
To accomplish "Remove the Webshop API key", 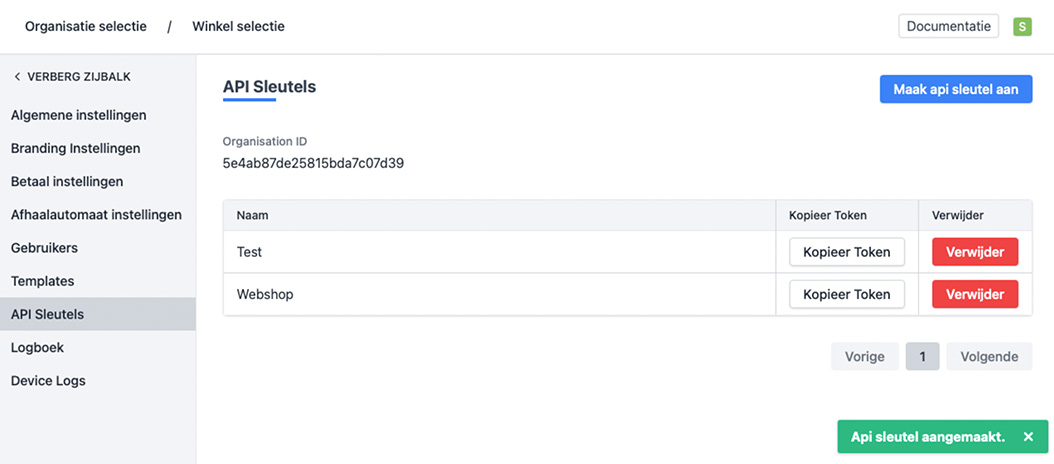I will point(974,294).
